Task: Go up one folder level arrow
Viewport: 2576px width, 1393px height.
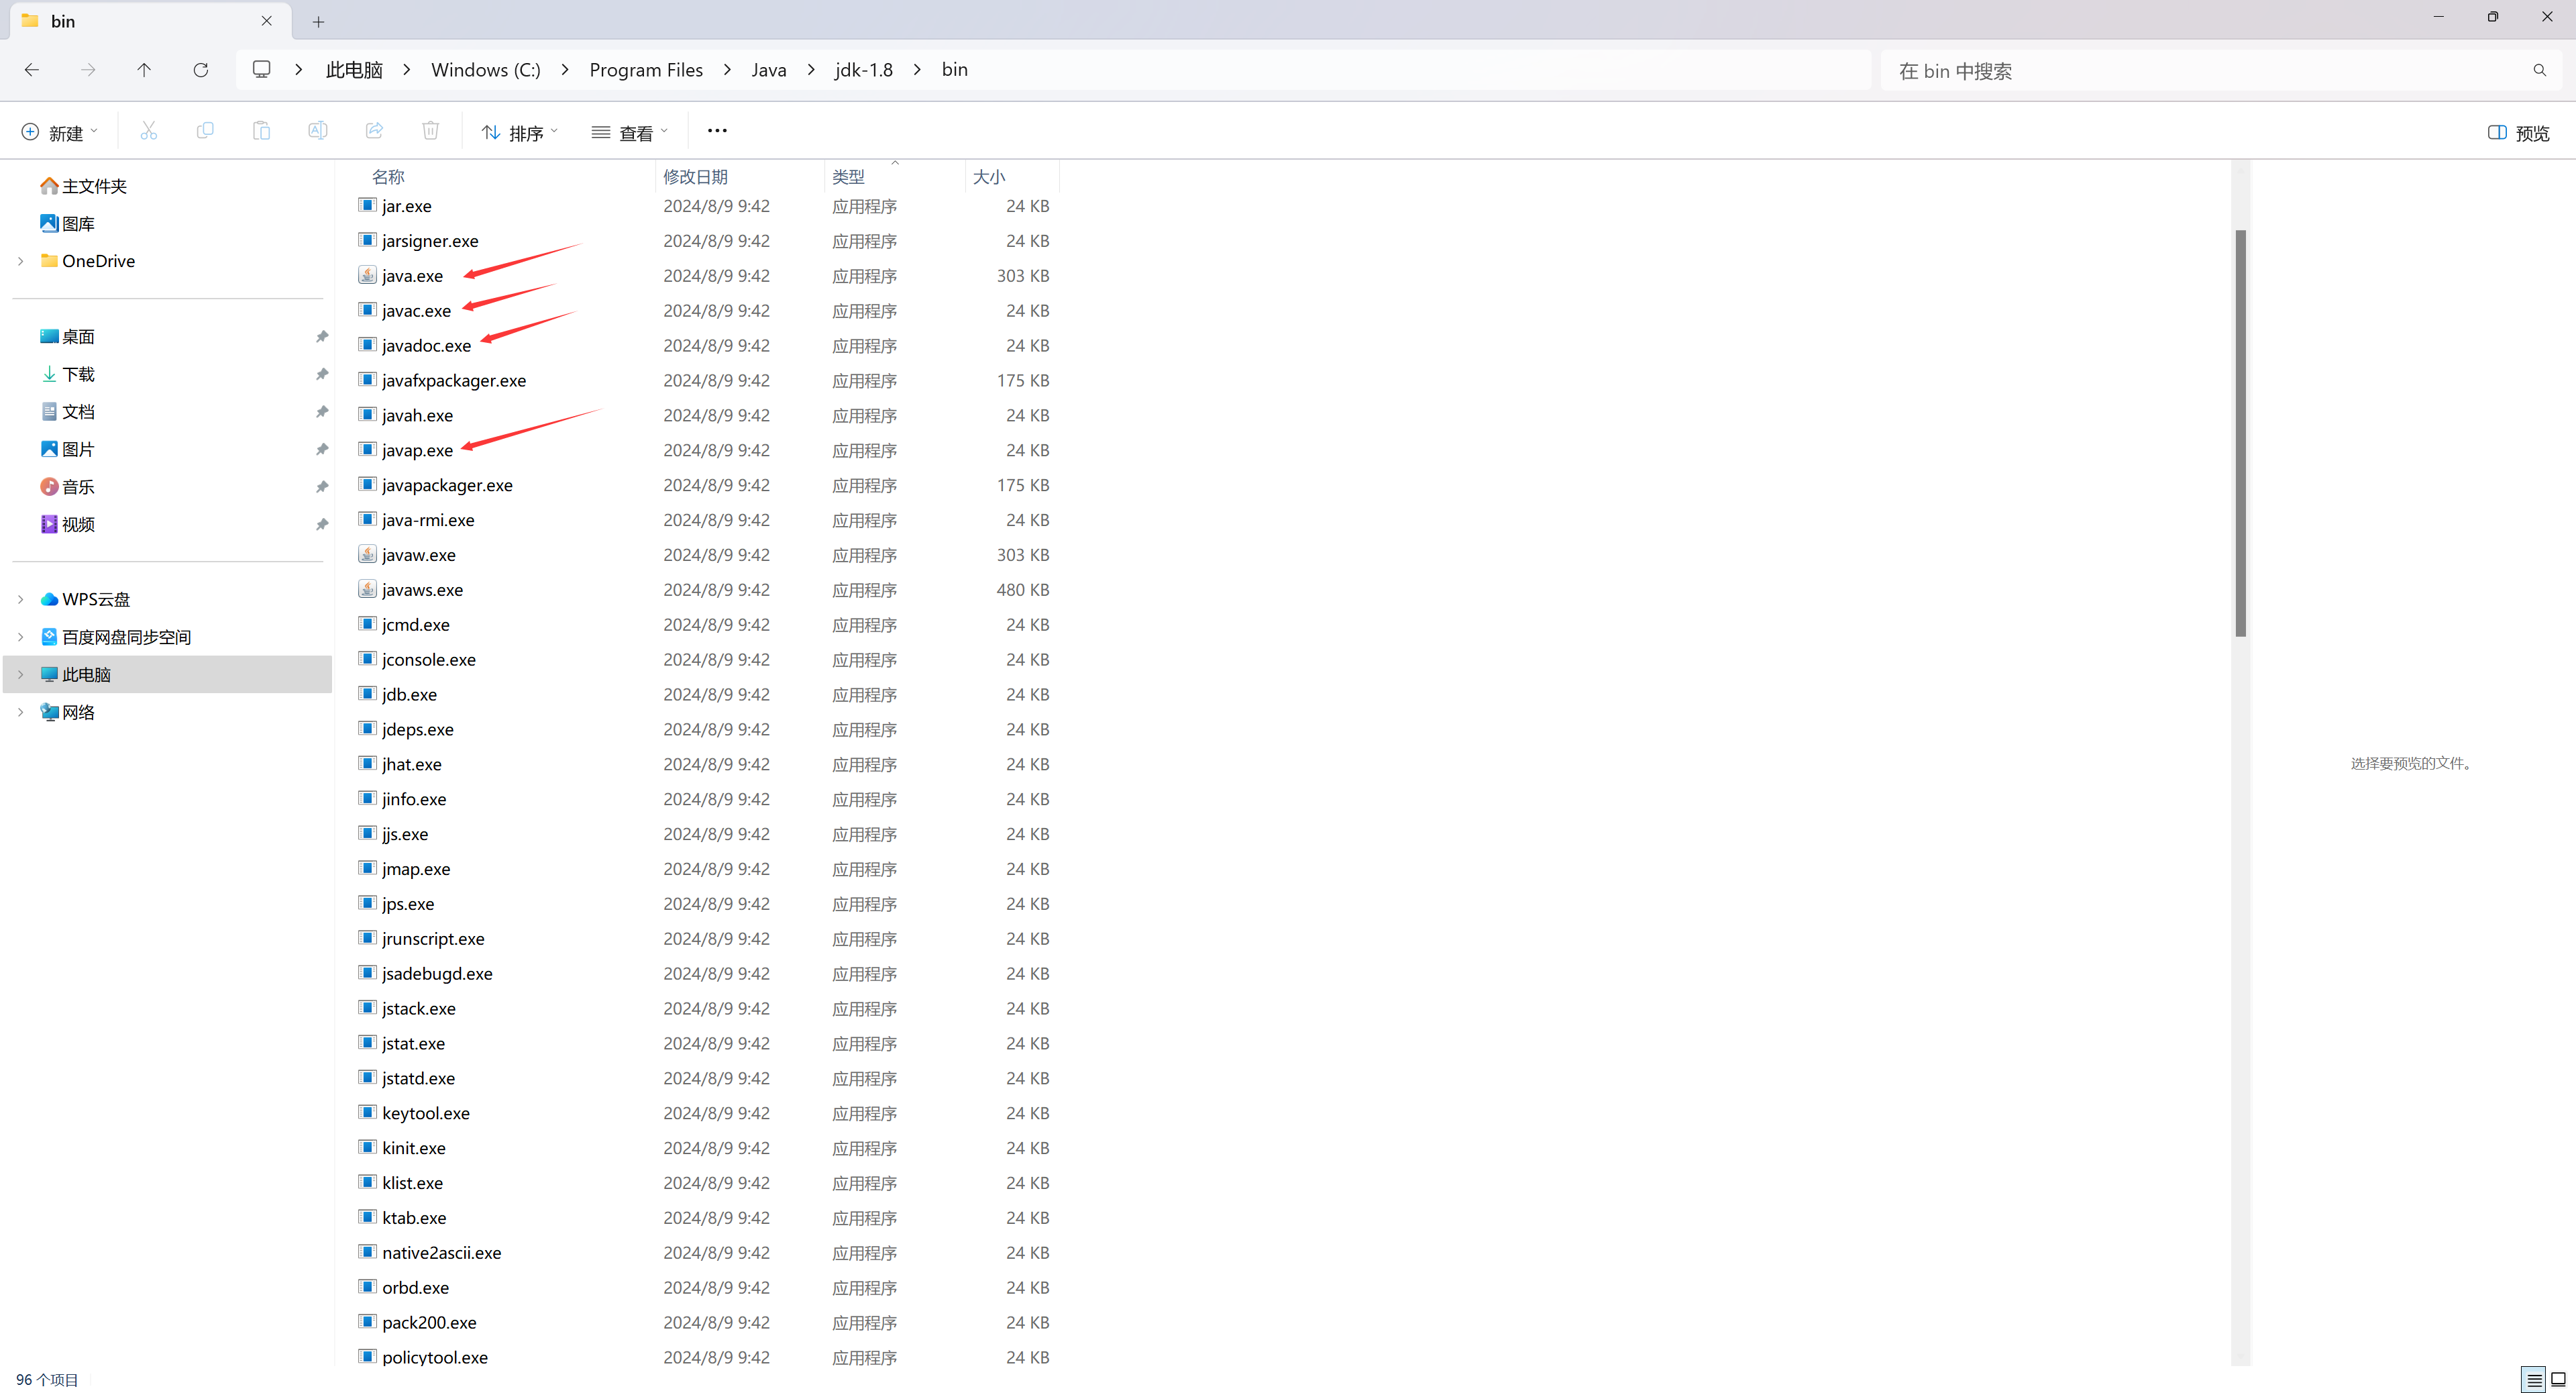Action: (x=144, y=70)
